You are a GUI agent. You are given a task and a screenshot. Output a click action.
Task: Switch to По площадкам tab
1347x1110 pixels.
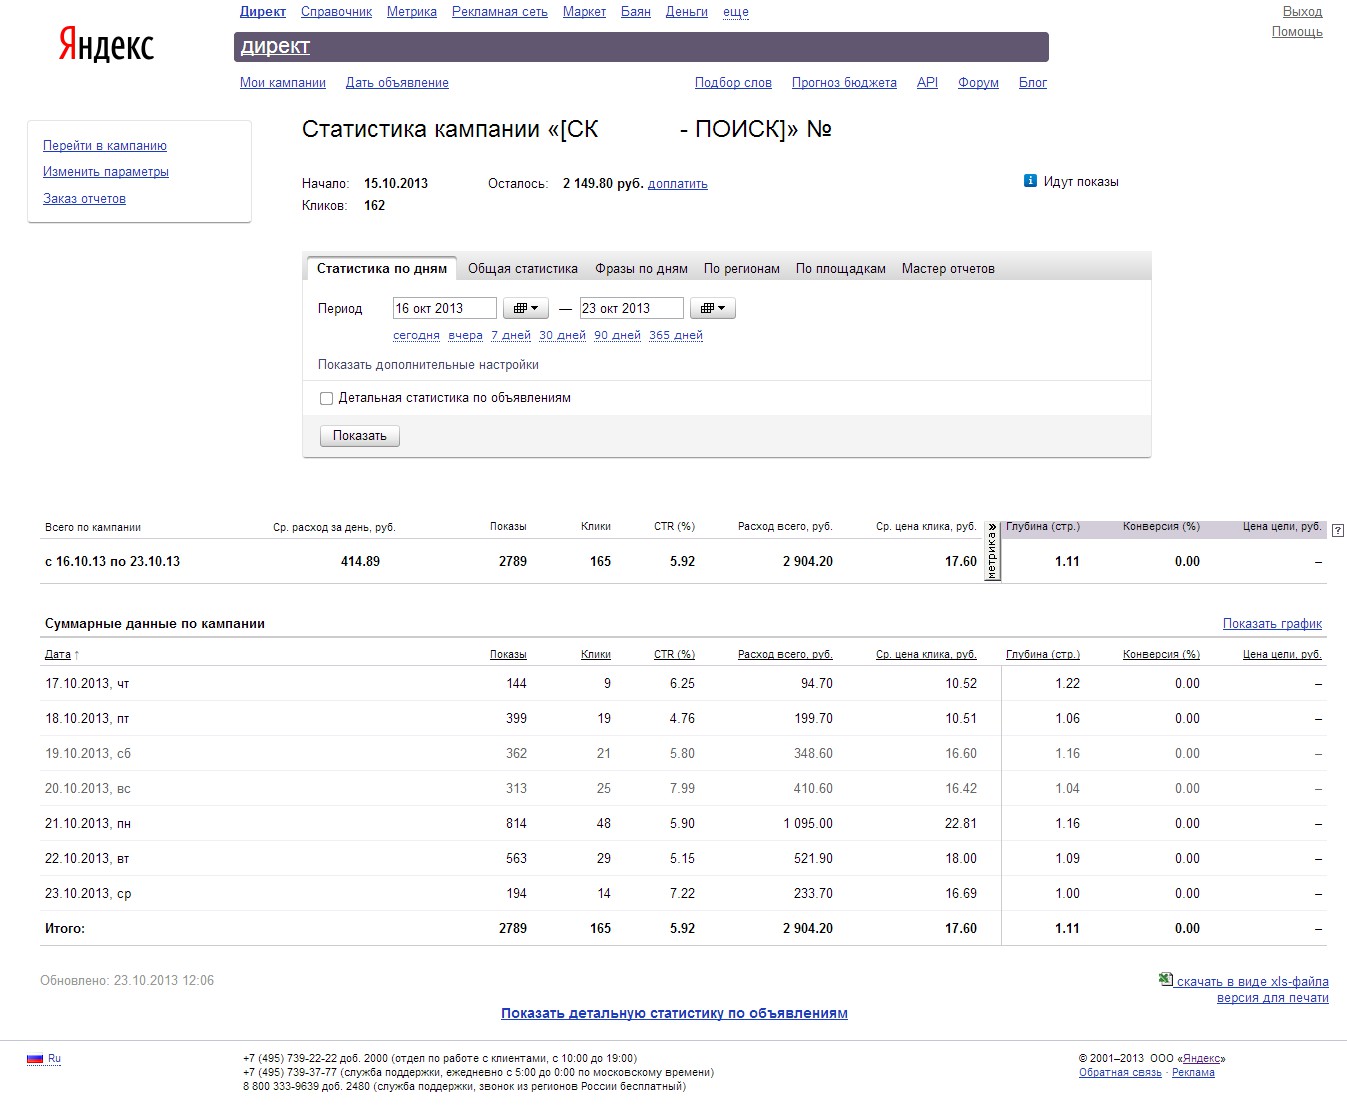point(841,268)
